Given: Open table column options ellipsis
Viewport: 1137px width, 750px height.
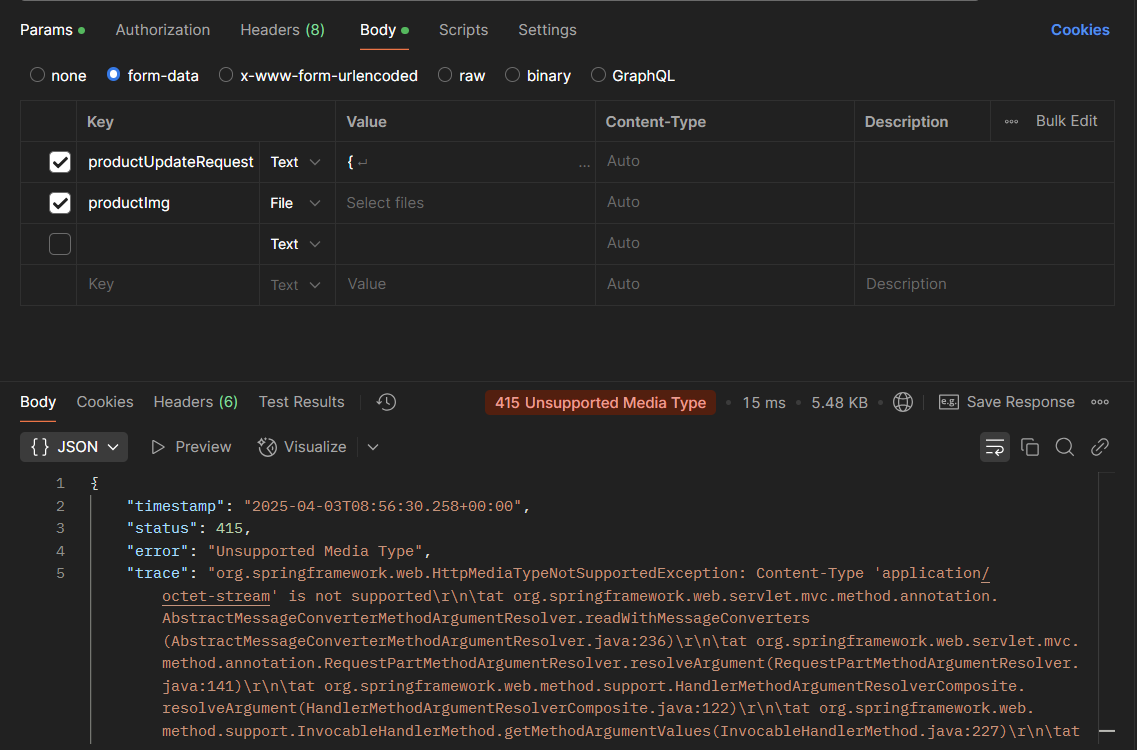Looking at the screenshot, I should [x=1012, y=122].
